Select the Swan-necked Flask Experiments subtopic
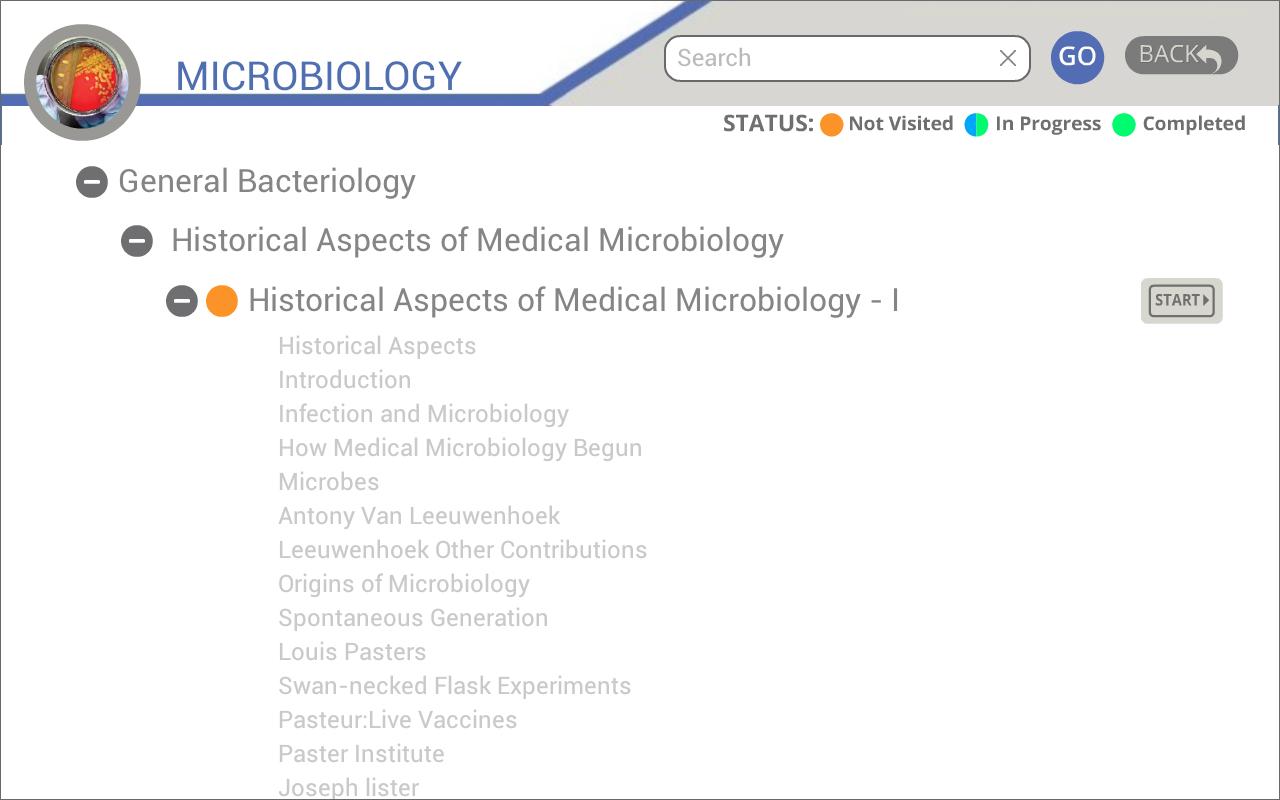The image size is (1280, 800). 454,686
